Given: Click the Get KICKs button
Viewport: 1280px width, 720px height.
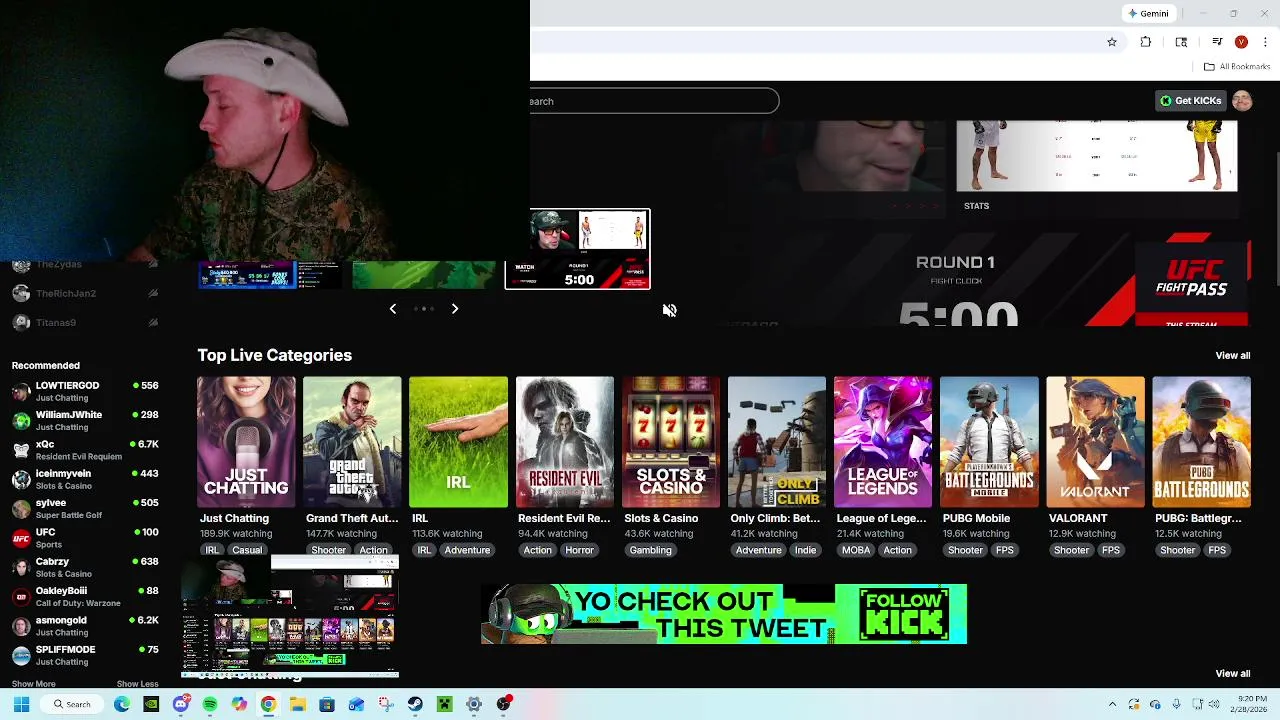Looking at the screenshot, I should click(1190, 101).
